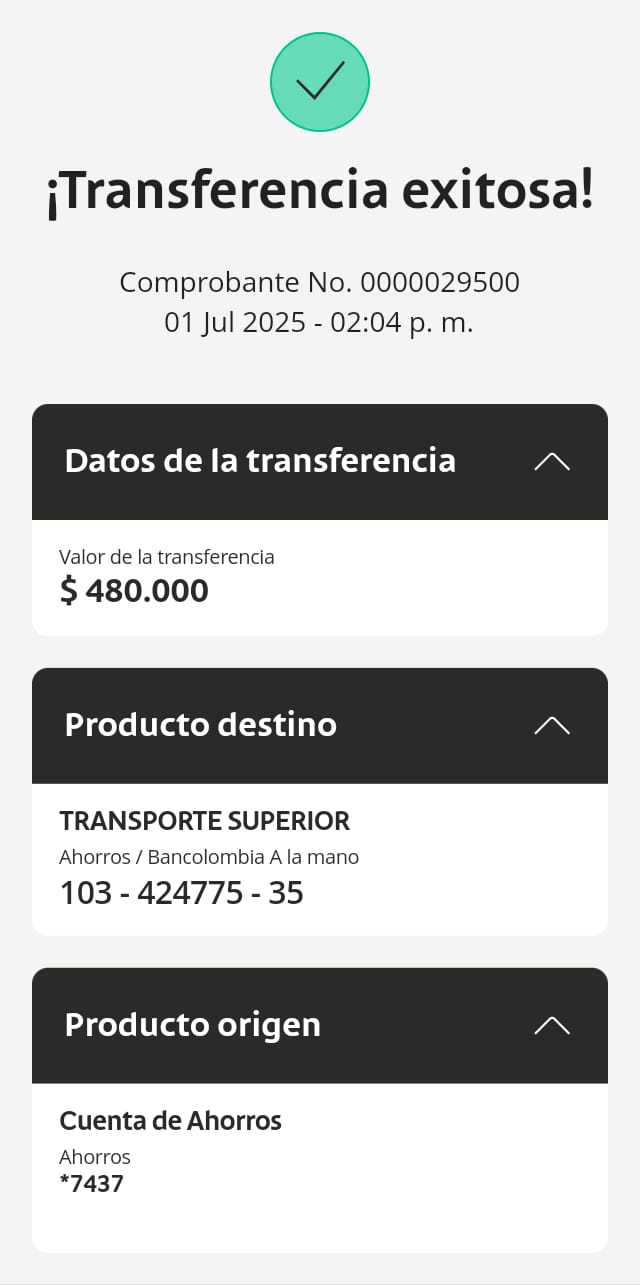Select destination account number 103 - 424775 - 35

click(182, 892)
